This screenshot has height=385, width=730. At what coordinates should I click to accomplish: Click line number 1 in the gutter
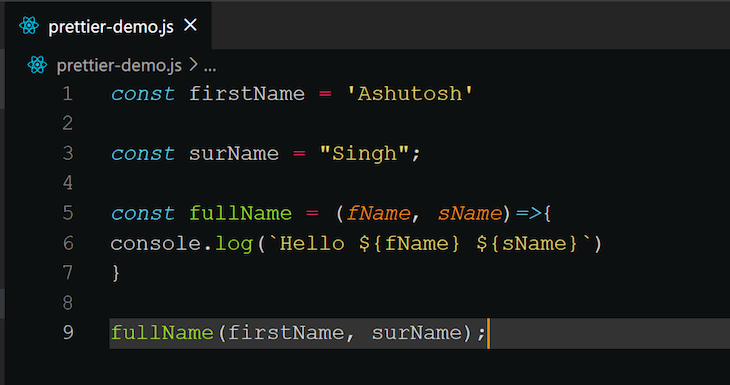(68, 94)
